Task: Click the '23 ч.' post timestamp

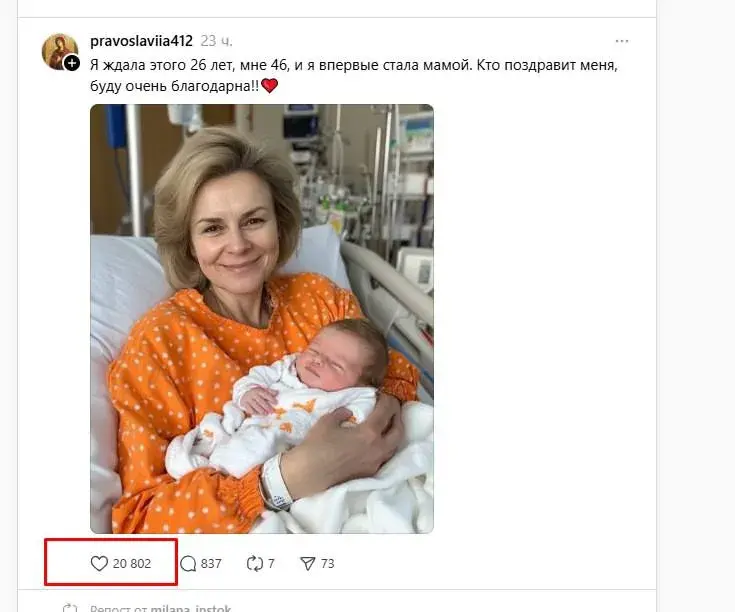Action: coord(217,41)
